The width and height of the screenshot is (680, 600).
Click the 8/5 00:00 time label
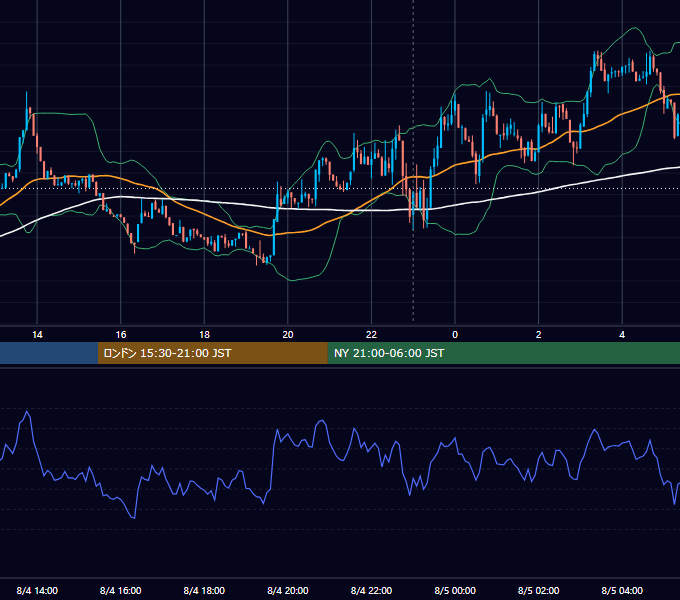pos(455,591)
